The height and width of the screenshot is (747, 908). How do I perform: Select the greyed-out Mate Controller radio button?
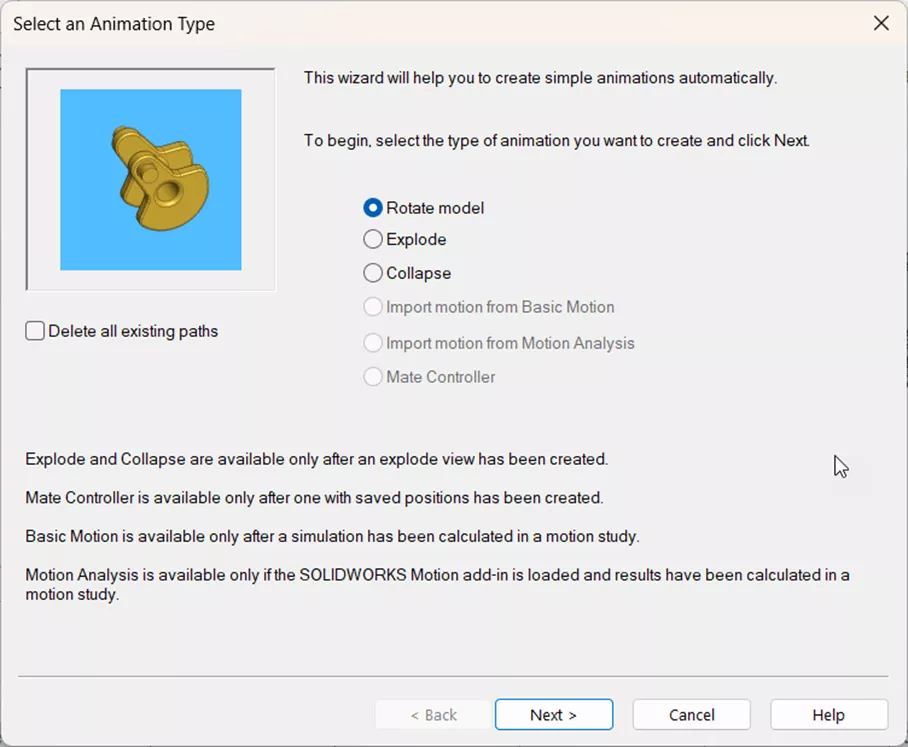(x=373, y=377)
